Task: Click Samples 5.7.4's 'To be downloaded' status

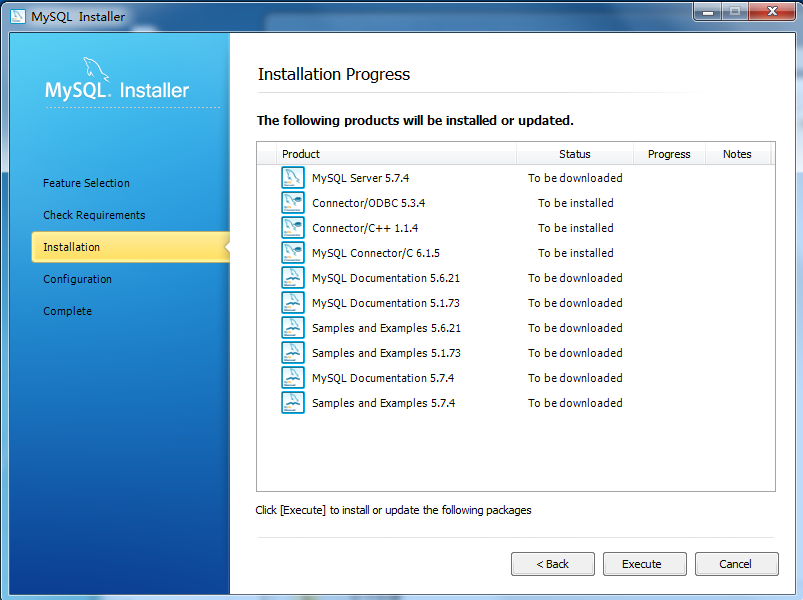Action: coord(575,403)
